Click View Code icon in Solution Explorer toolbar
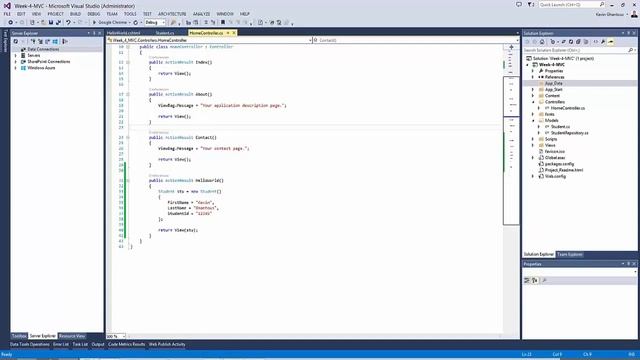This screenshot has width=640, height=360. (596, 42)
